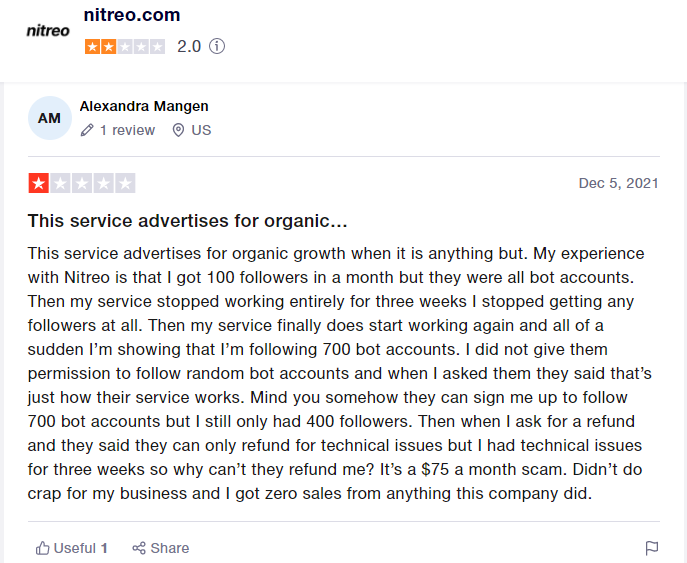Click the red one-star review rating
The image size is (687, 563).
point(82,183)
